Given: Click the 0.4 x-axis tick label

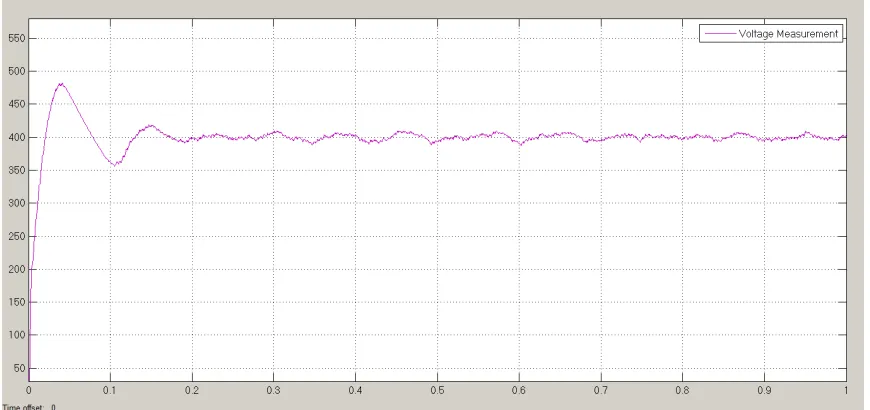Looking at the screenshot, I should pos(356,391).
